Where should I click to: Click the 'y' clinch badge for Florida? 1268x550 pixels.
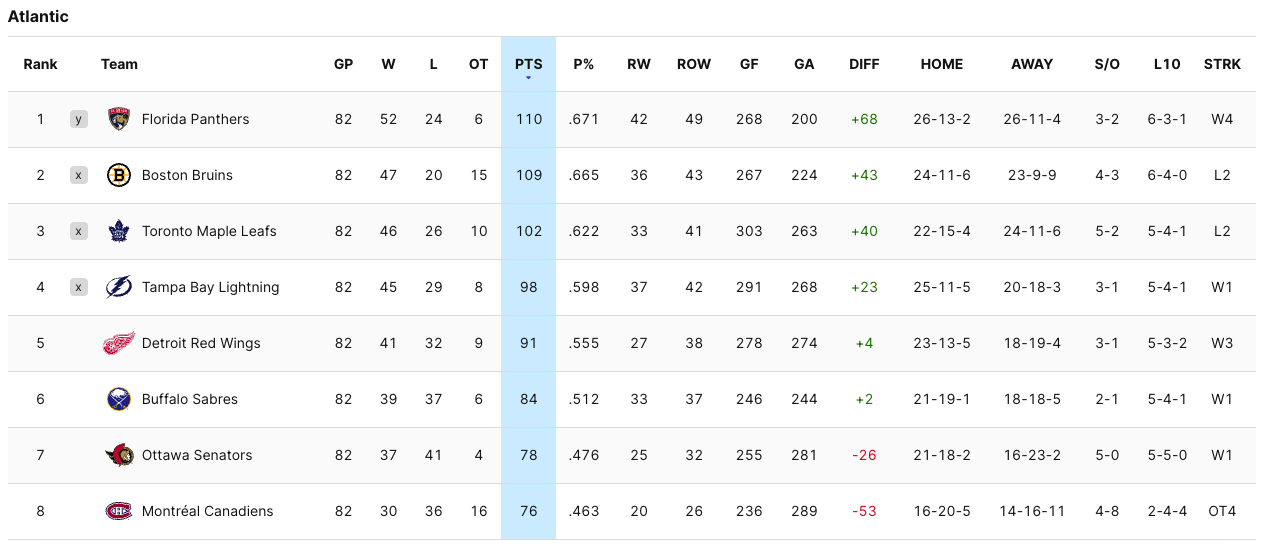tap(79, 119)
